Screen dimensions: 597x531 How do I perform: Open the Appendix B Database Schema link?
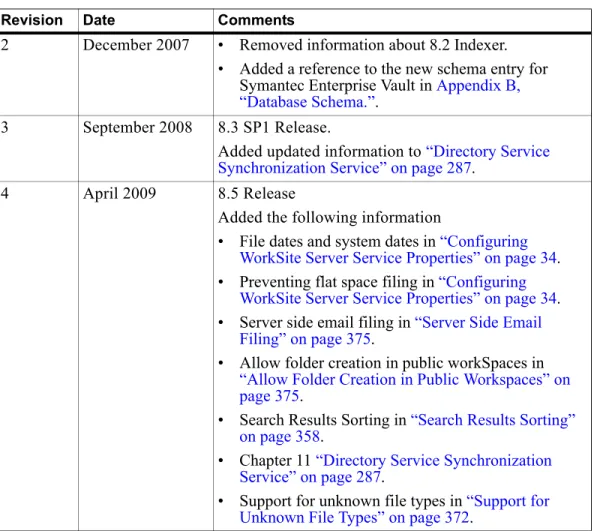point(381,94)
